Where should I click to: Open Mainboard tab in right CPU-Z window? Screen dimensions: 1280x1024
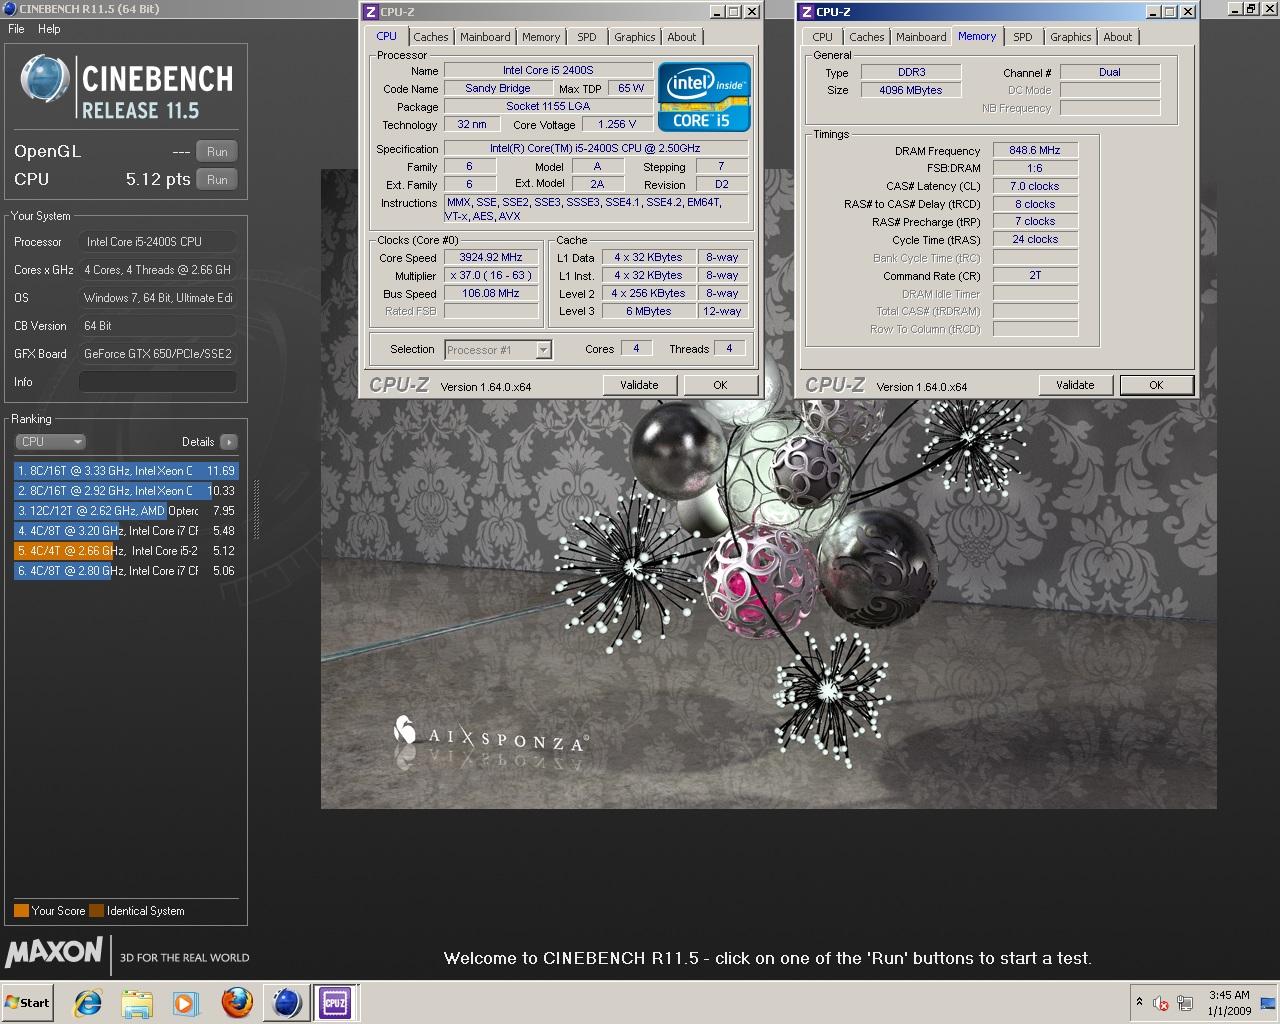(x=921, y=37)
